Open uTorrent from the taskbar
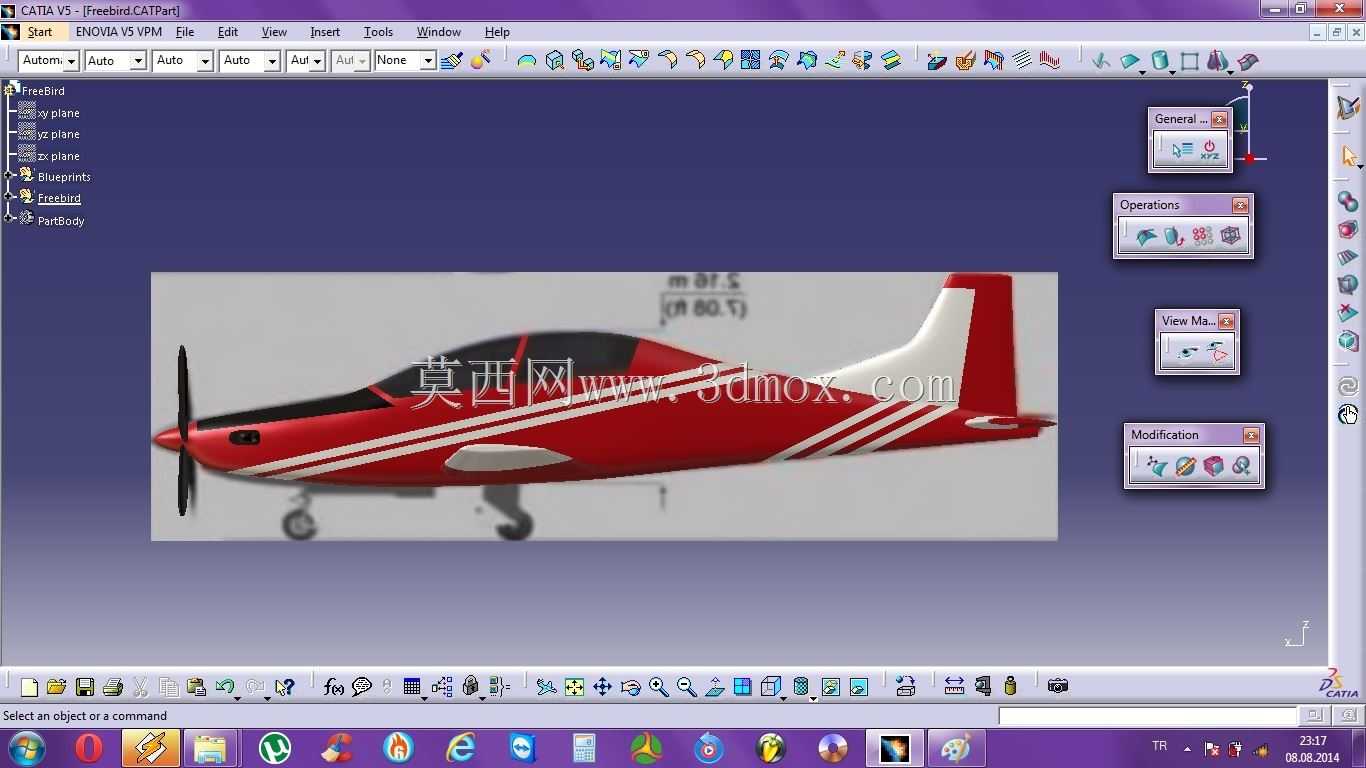Viewport: 1366px width, 768px height. click(275, 747)
